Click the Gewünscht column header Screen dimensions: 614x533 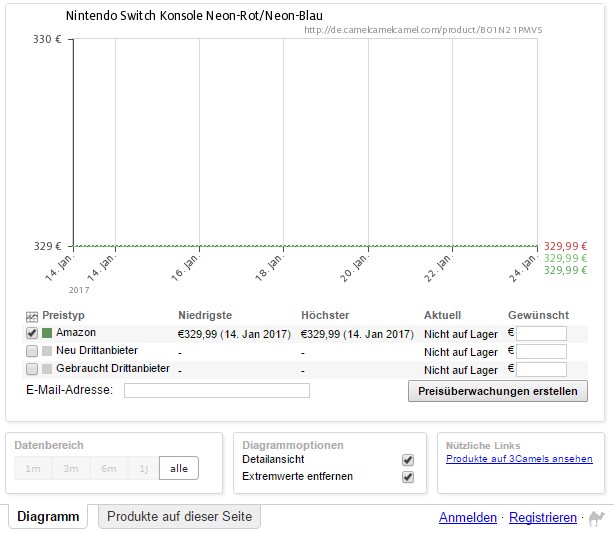[x=538, y=315]
